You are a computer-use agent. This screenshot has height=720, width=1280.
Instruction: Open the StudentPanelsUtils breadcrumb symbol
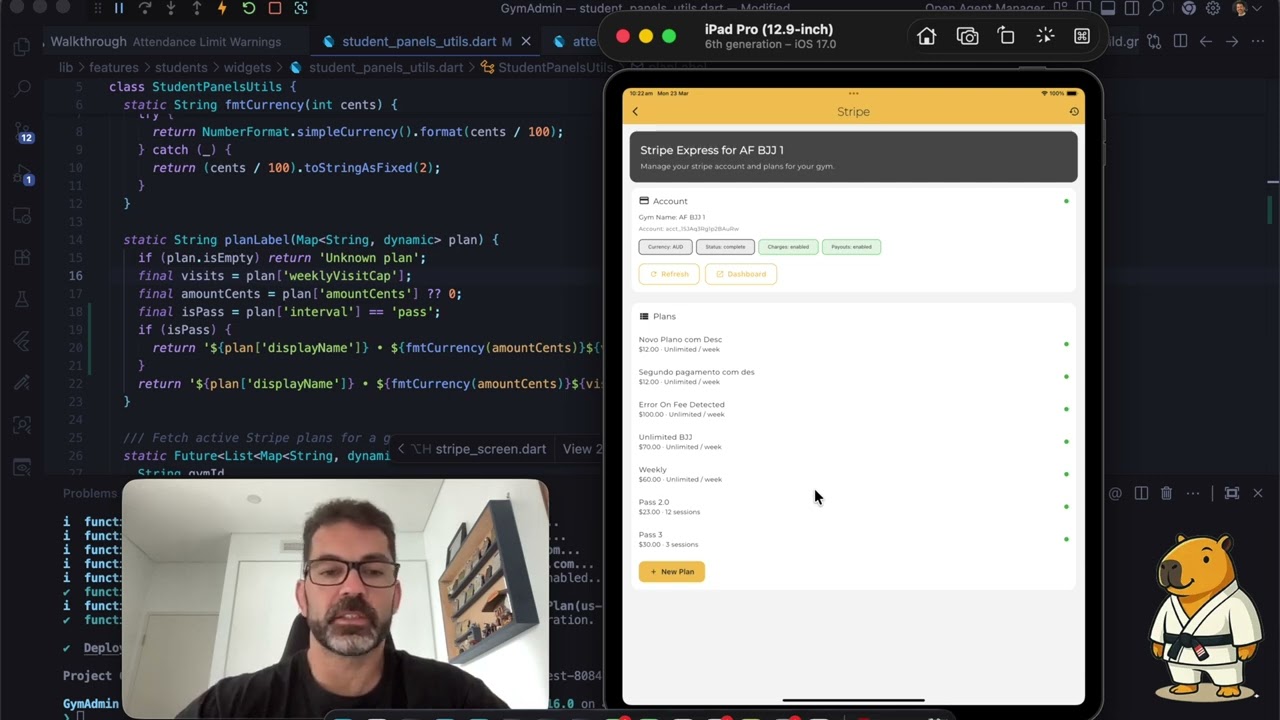point(547,68)
